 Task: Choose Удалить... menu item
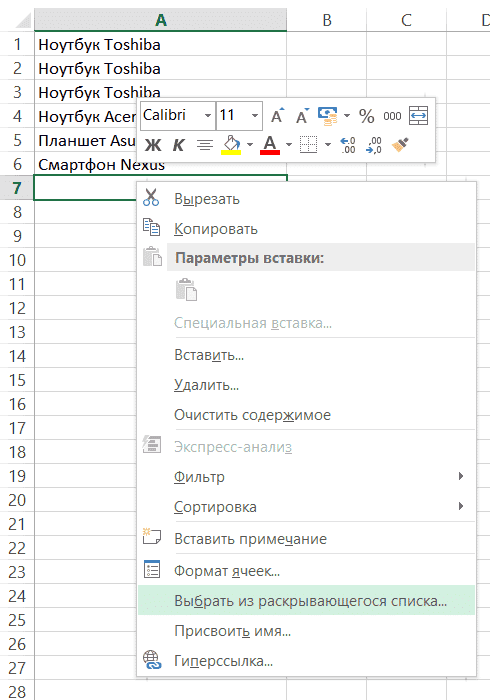pos(306,385)
